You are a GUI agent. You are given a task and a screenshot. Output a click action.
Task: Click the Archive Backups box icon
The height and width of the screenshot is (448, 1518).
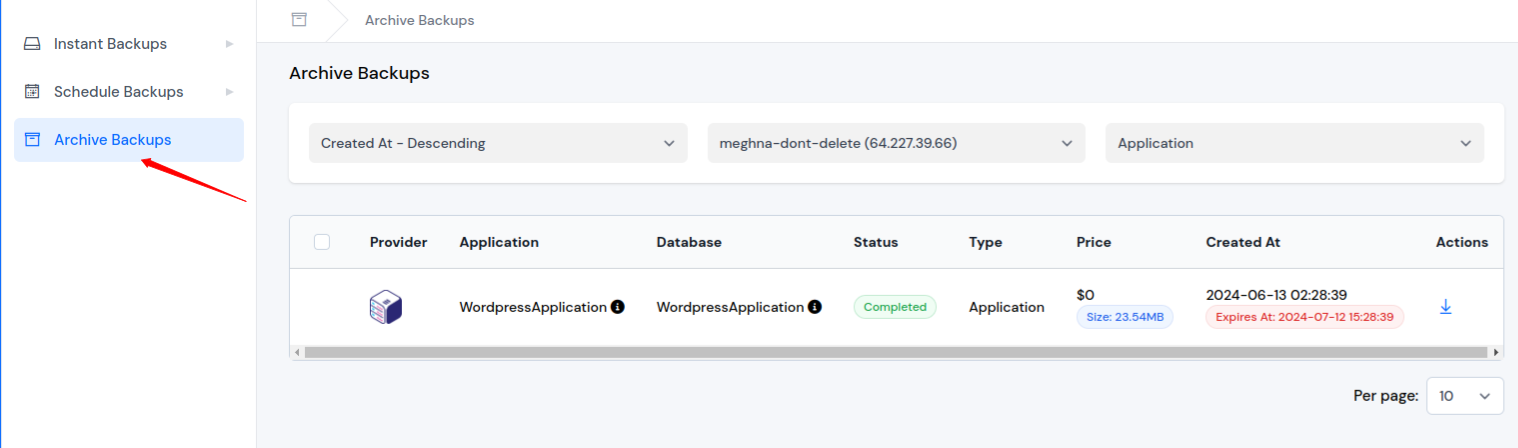point(32,140)
